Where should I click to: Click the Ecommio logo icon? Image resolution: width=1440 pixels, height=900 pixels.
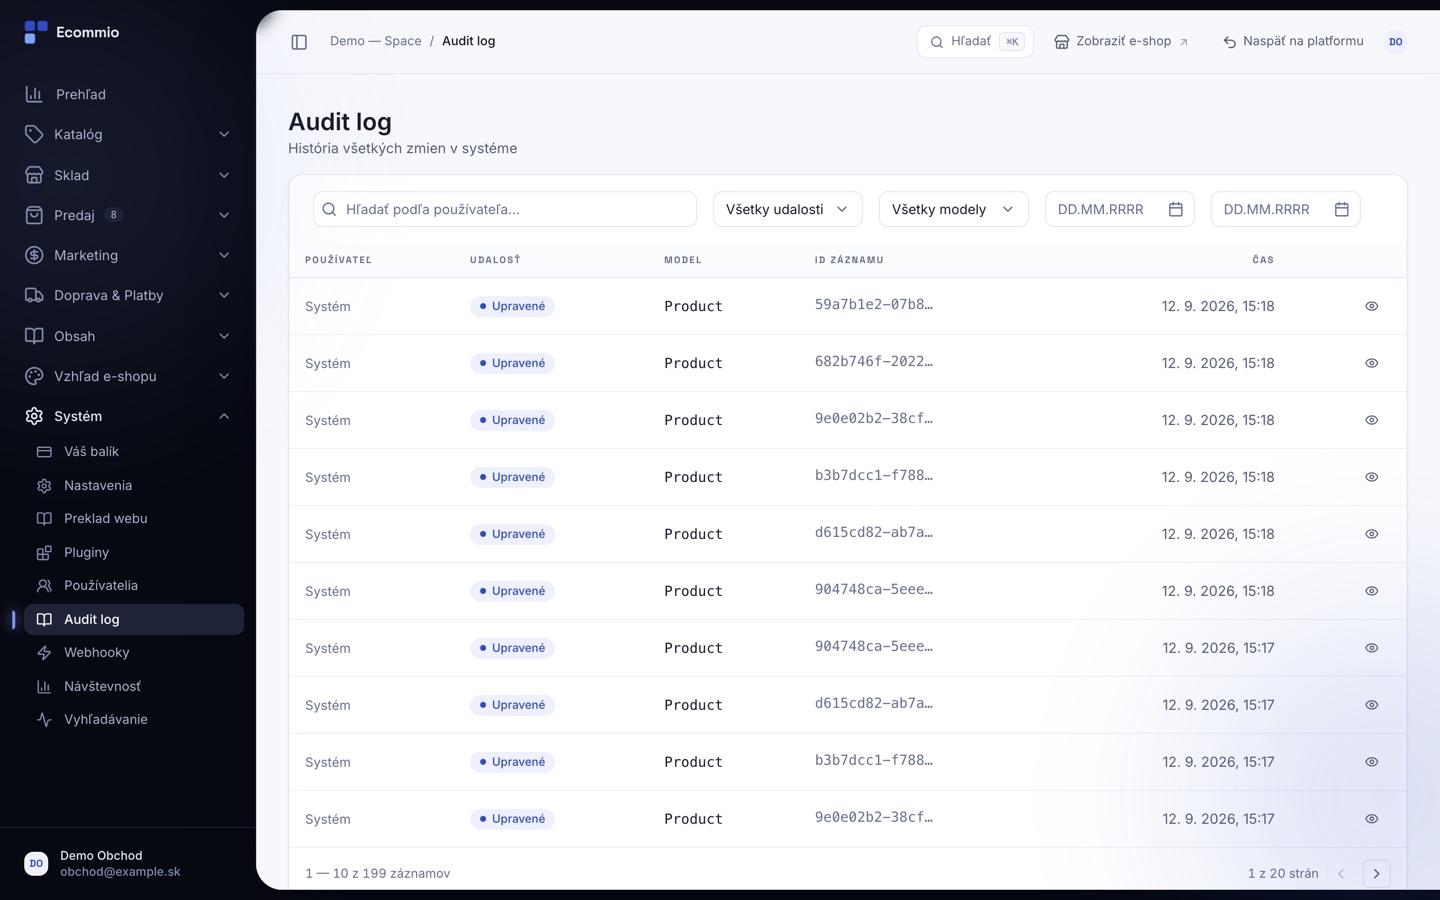pos(36,32)
